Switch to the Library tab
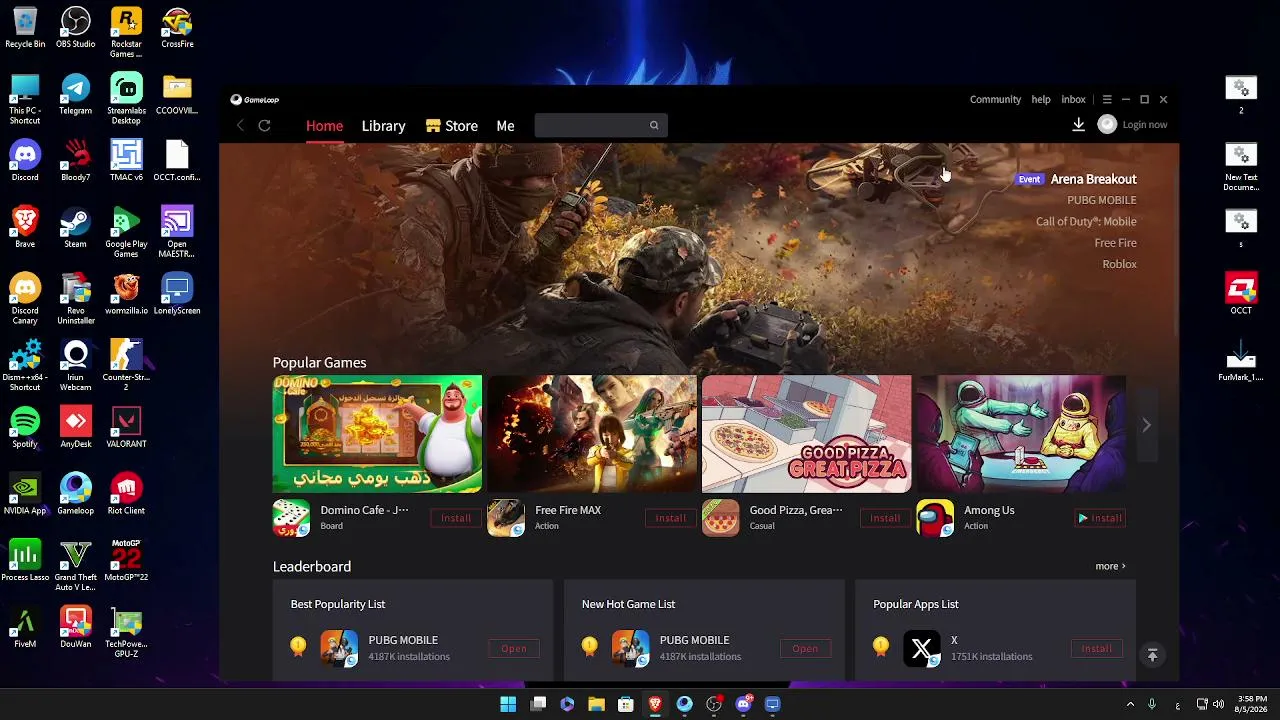Image resolution: width=1280 pixels, height=720 pixels. (383, 126)
